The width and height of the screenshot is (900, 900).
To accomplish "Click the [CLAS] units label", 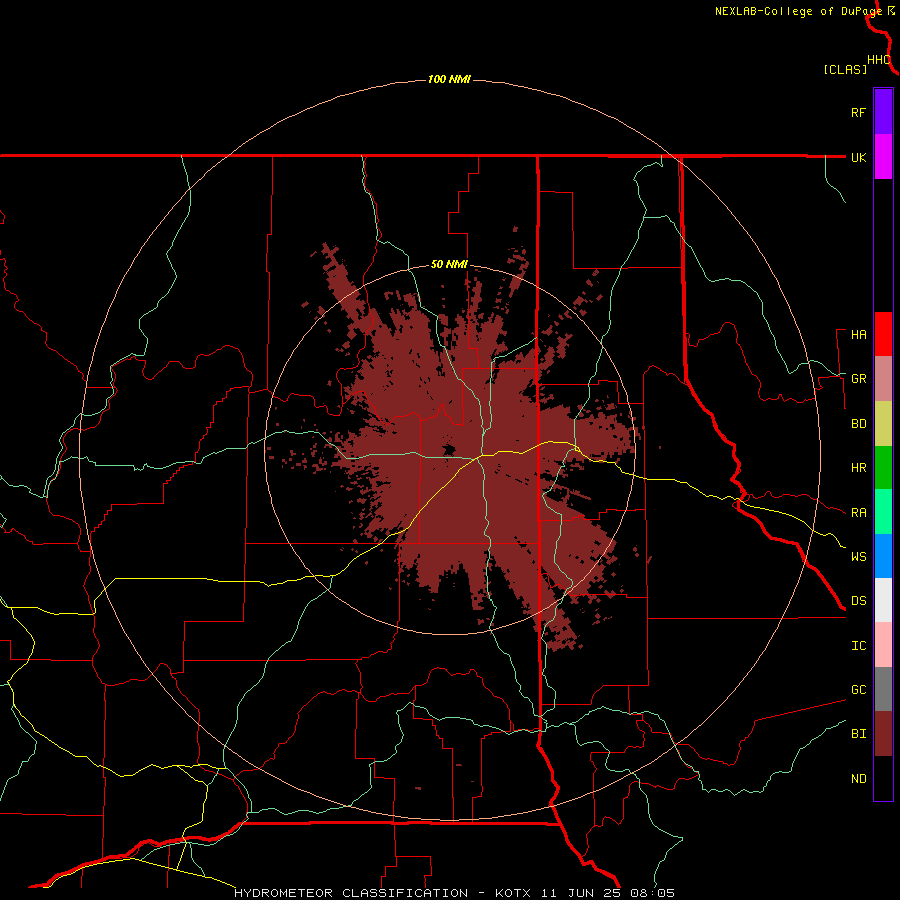I will click(x=845, y=69).
